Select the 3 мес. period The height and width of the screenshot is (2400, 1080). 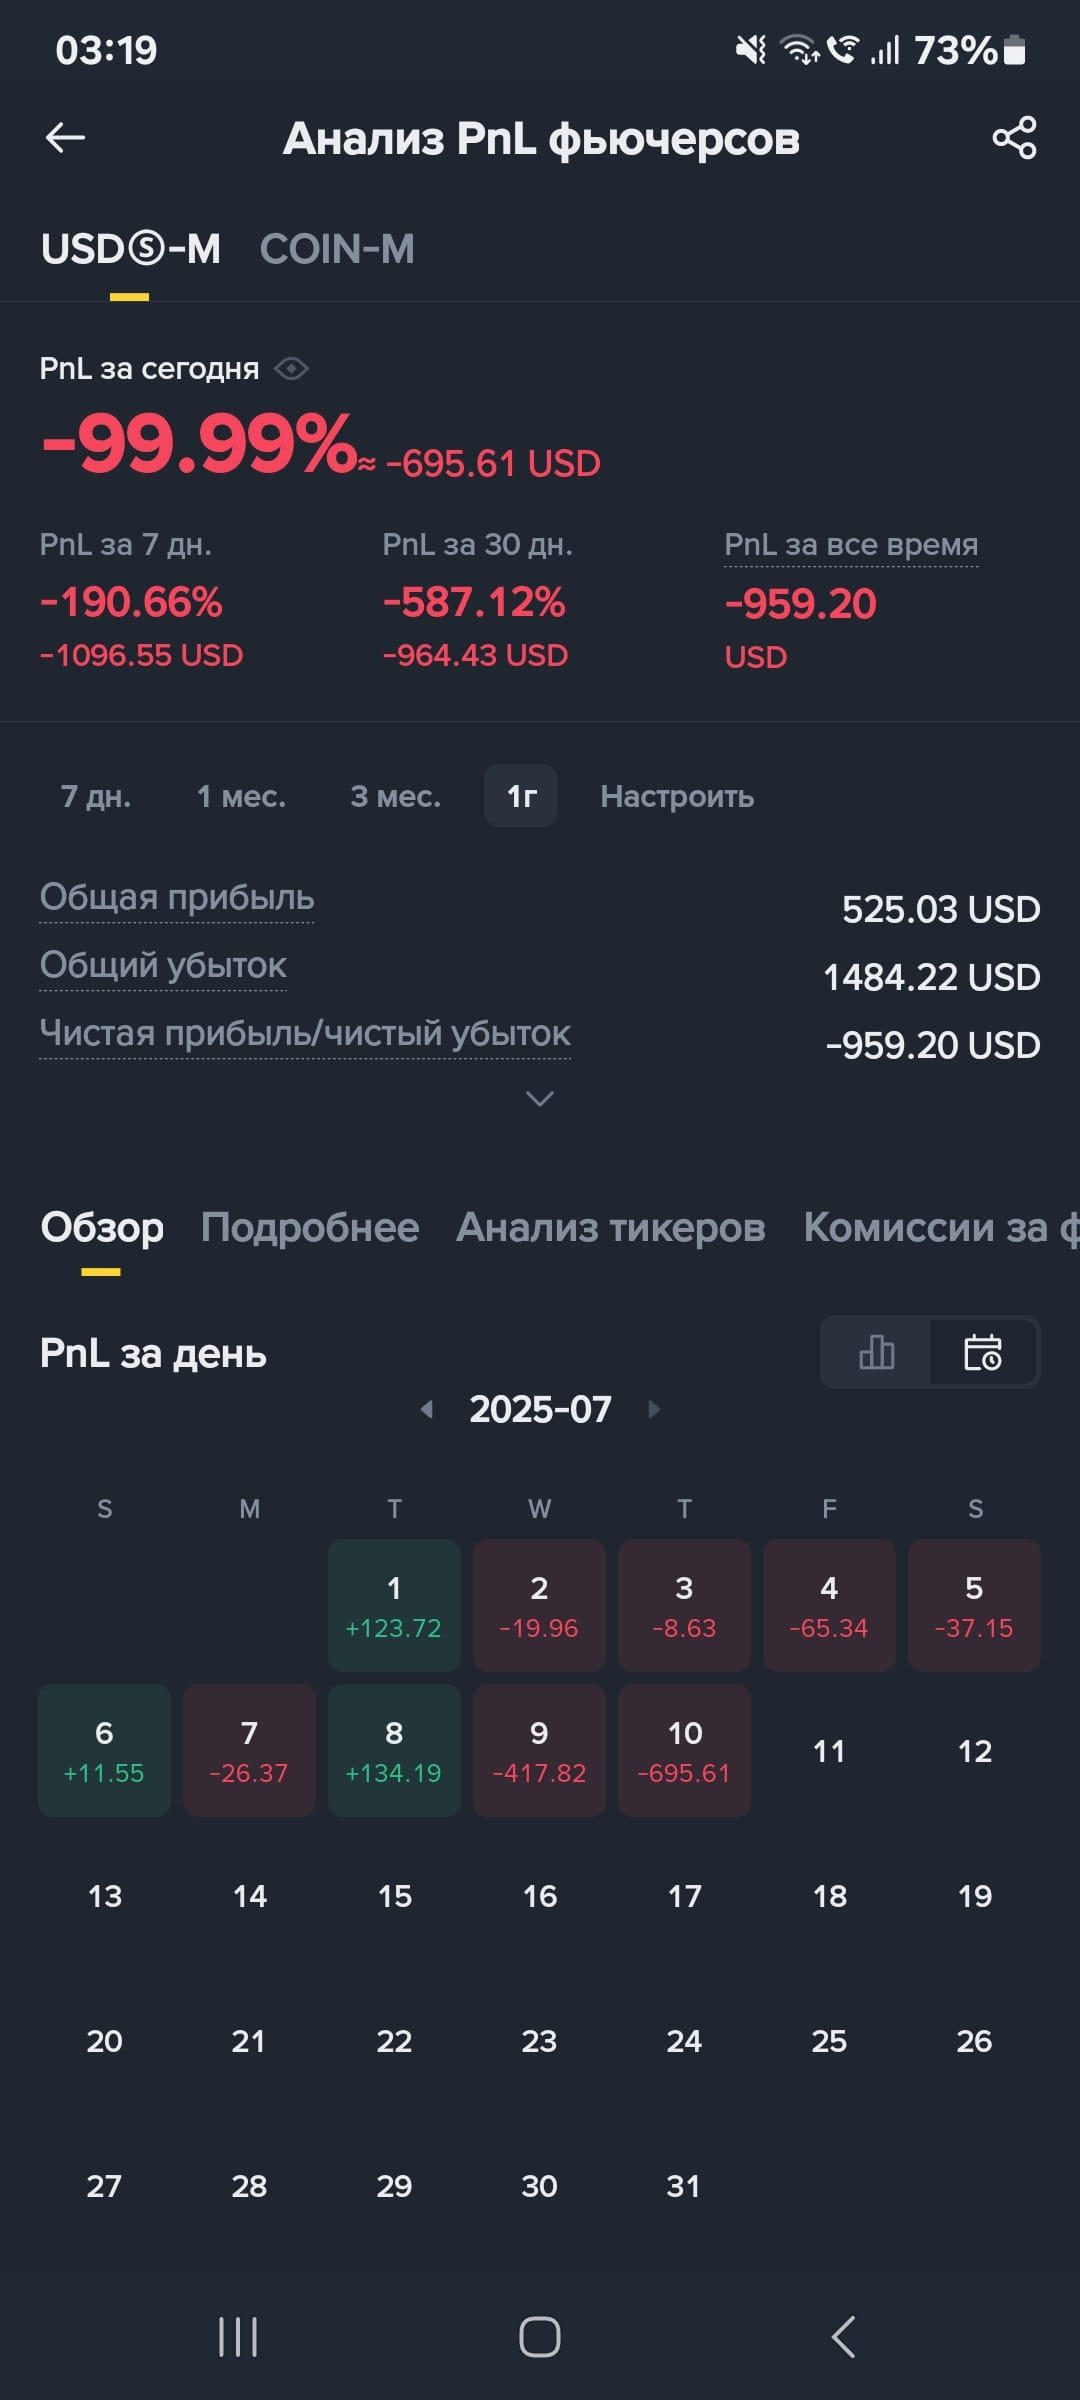396,796
